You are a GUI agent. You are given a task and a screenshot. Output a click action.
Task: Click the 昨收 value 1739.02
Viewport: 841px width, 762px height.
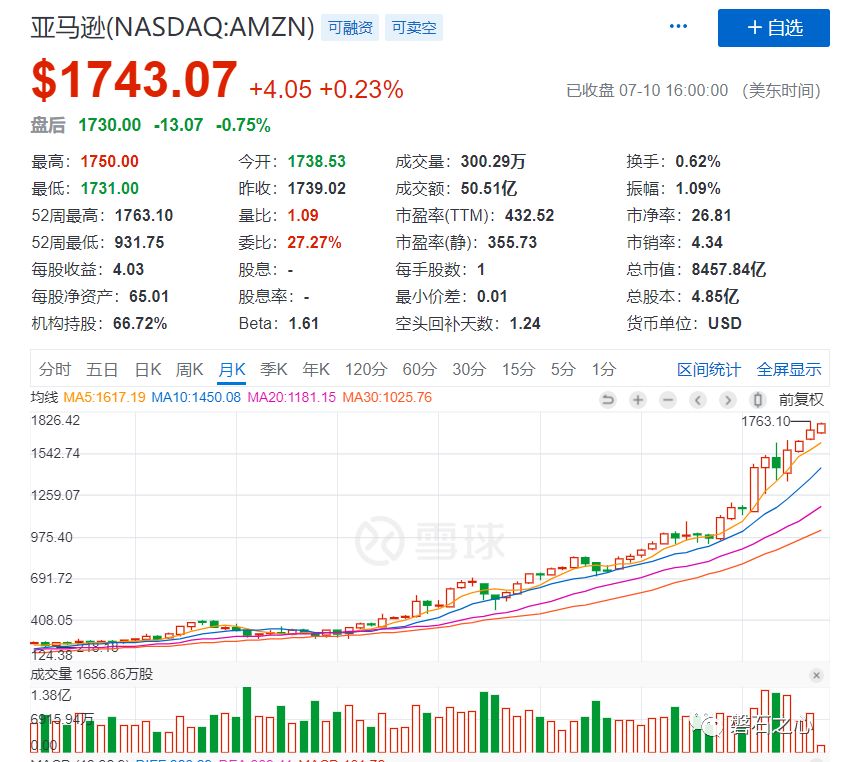(x=316, y=188)
